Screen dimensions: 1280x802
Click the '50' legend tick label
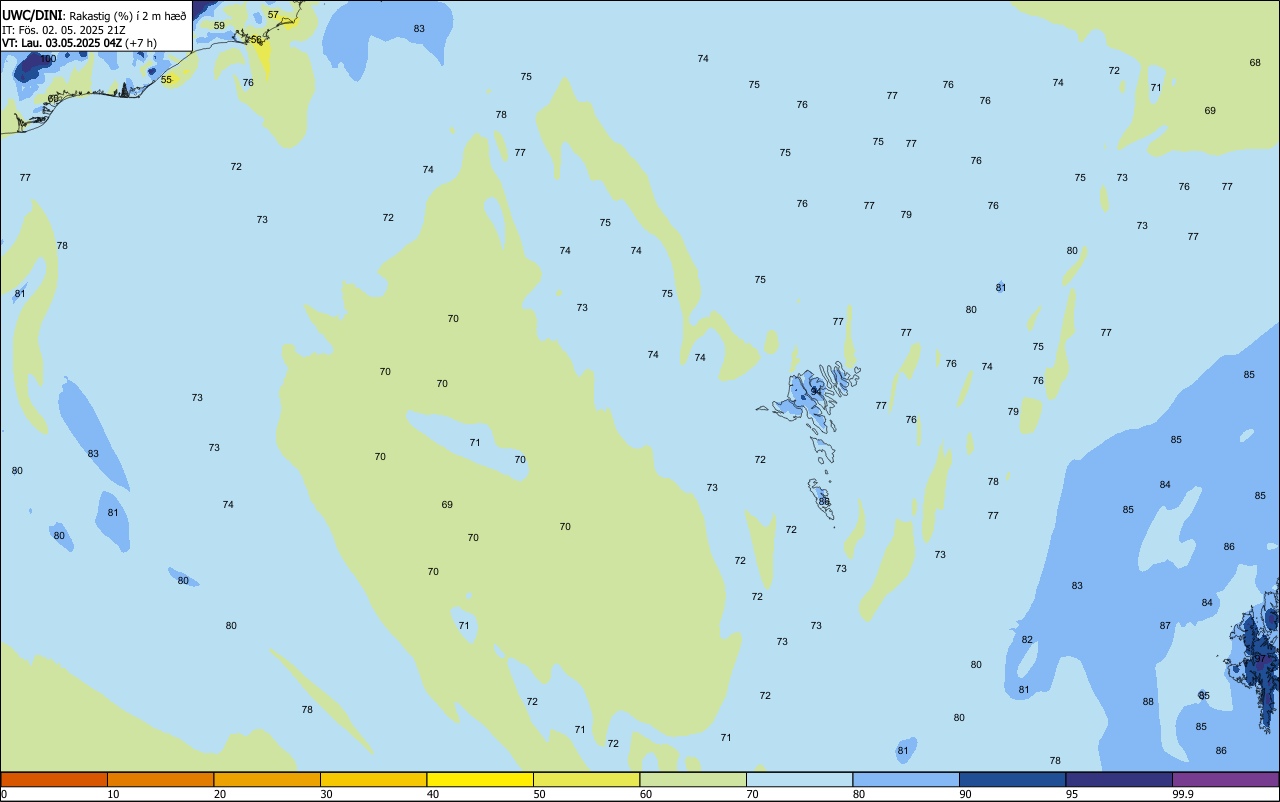click(x=540, y=794)
